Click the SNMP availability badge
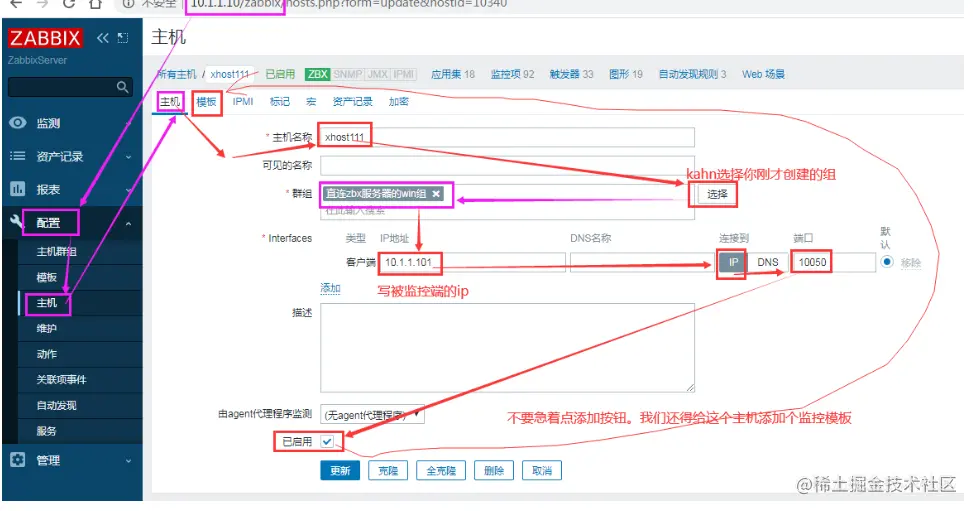Viewport: 973px width, 511px height. point(348,74)
